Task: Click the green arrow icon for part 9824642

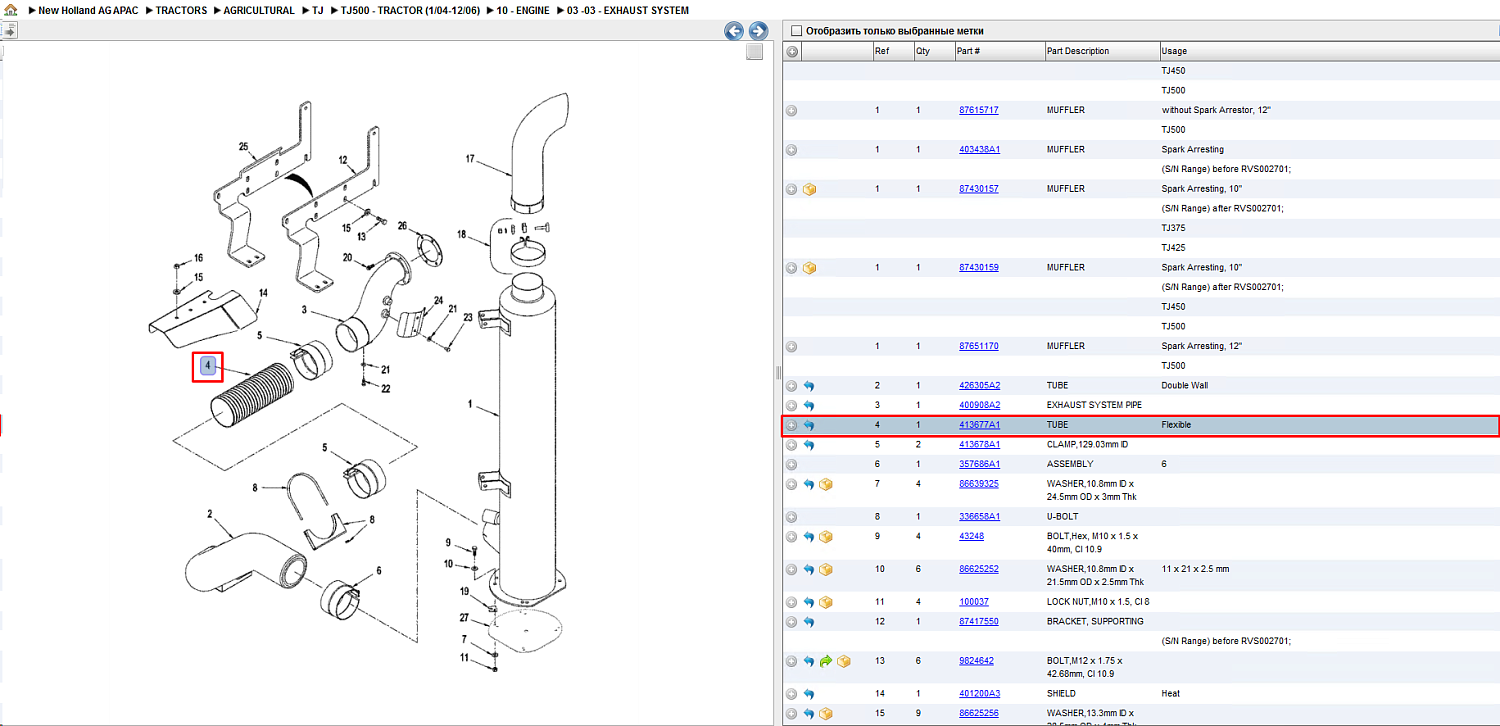Action: [x=826, y=662]
